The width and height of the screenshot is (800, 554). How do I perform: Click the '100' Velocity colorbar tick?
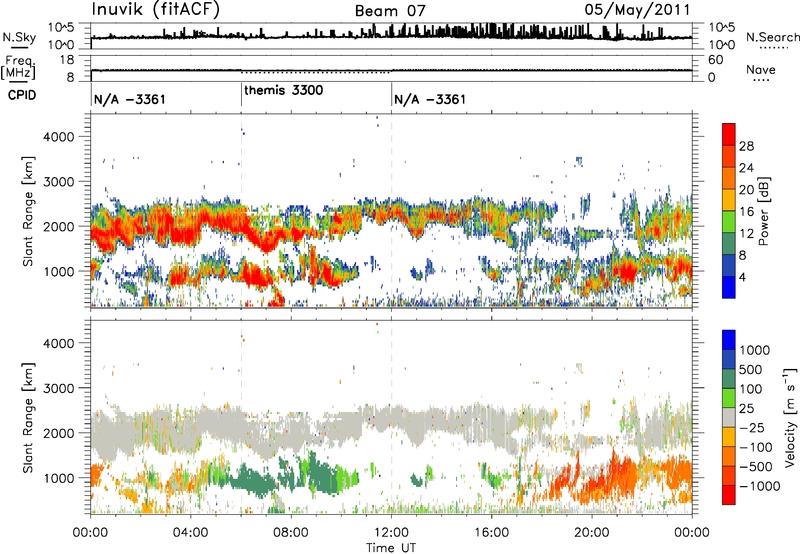[x=751, y=389]
